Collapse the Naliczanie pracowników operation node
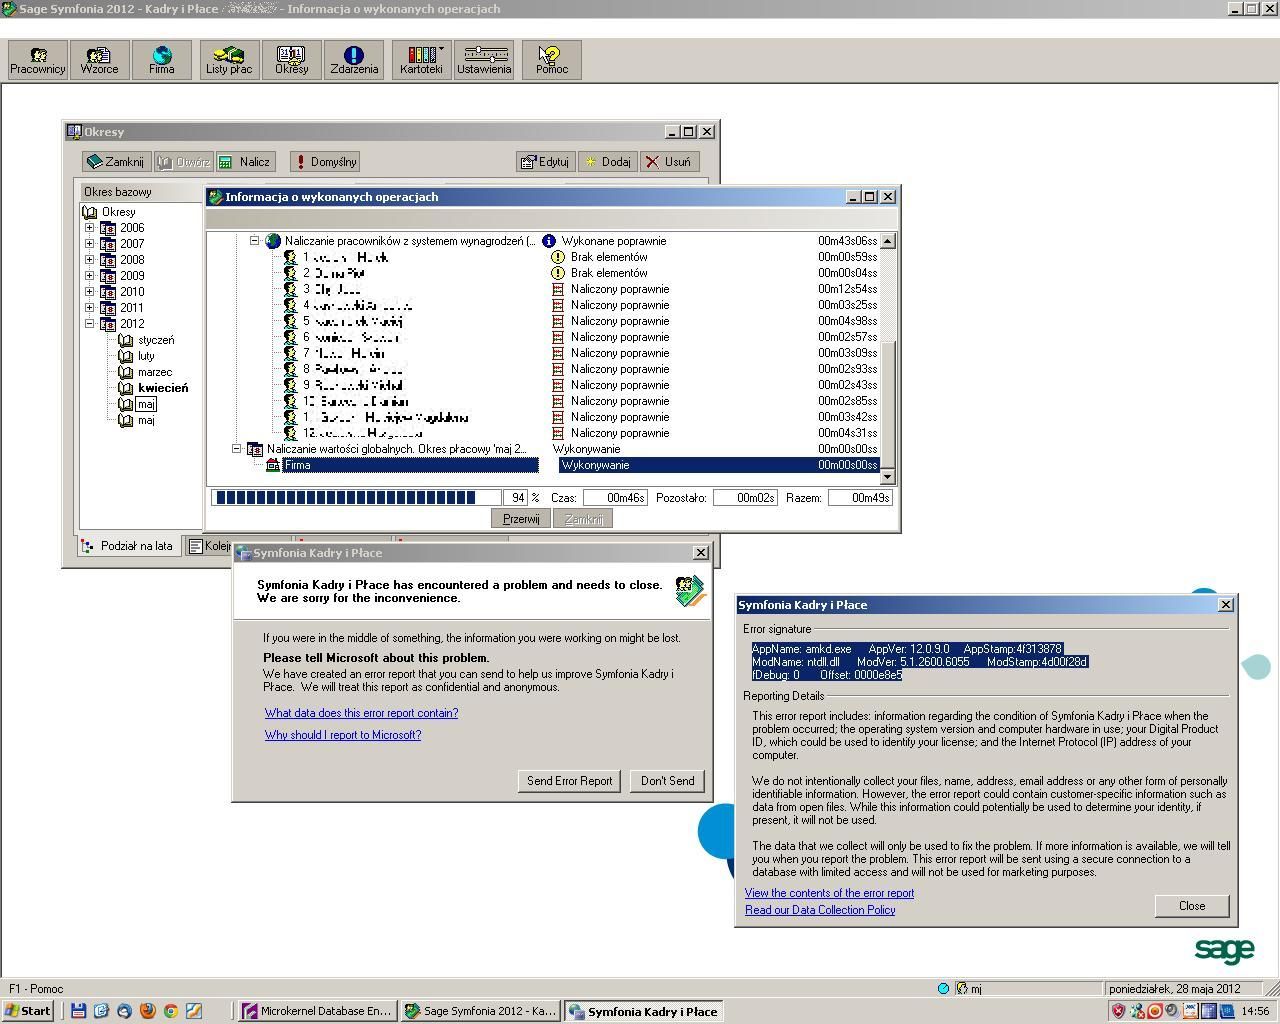Viewport: 1280px width, 1024px height. click(255, 241)
